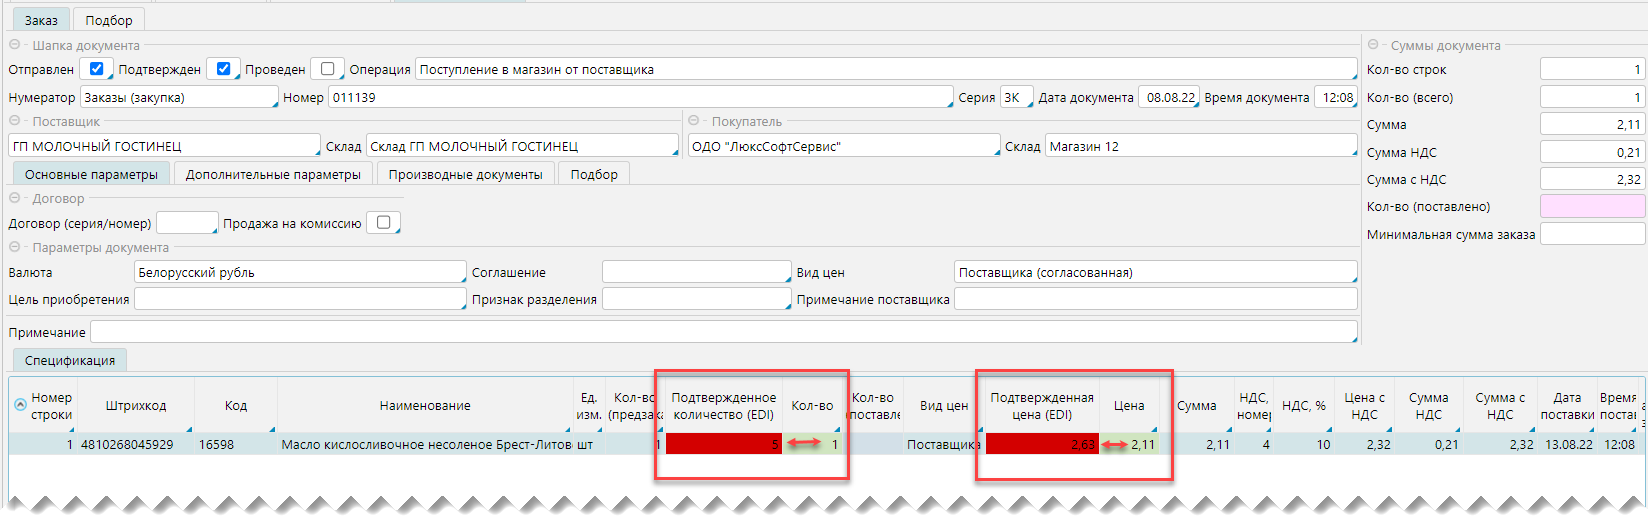The height and width of the screenshot is (521, 1648).
Task: Click the collapse icon beside Покупатель
Action: [694, 121]
